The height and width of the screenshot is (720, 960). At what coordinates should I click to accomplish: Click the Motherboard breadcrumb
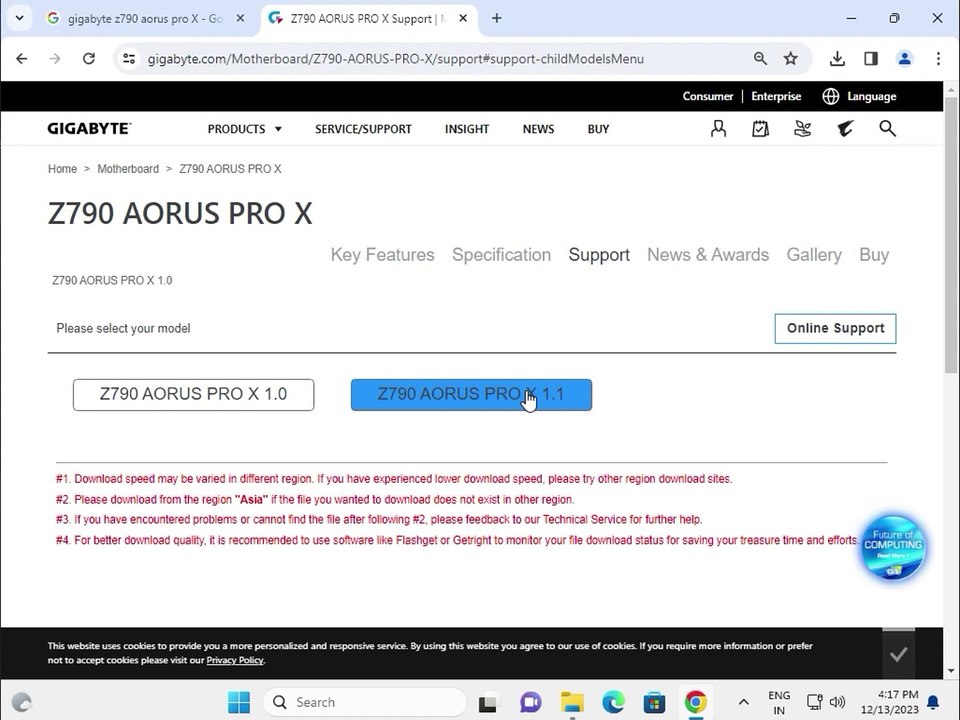click(128, 169)
